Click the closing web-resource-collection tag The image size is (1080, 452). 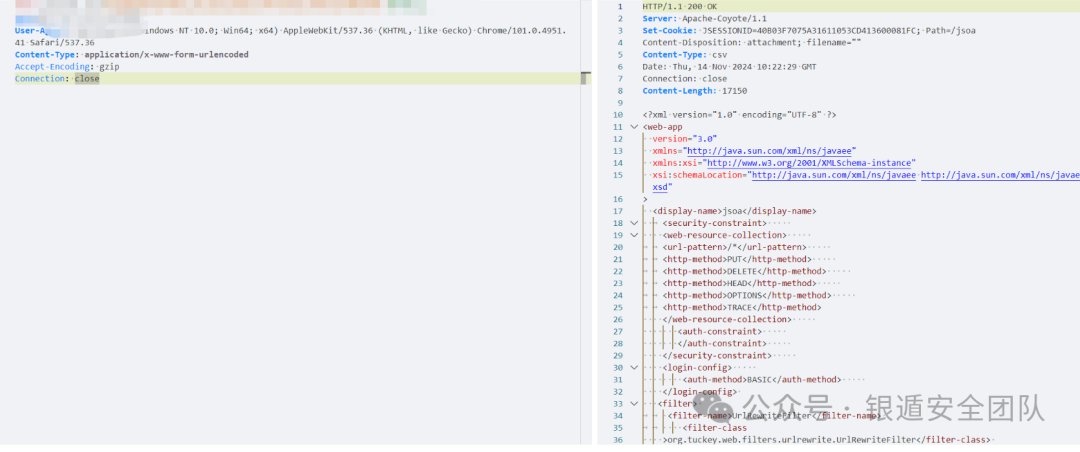[727, 320]
